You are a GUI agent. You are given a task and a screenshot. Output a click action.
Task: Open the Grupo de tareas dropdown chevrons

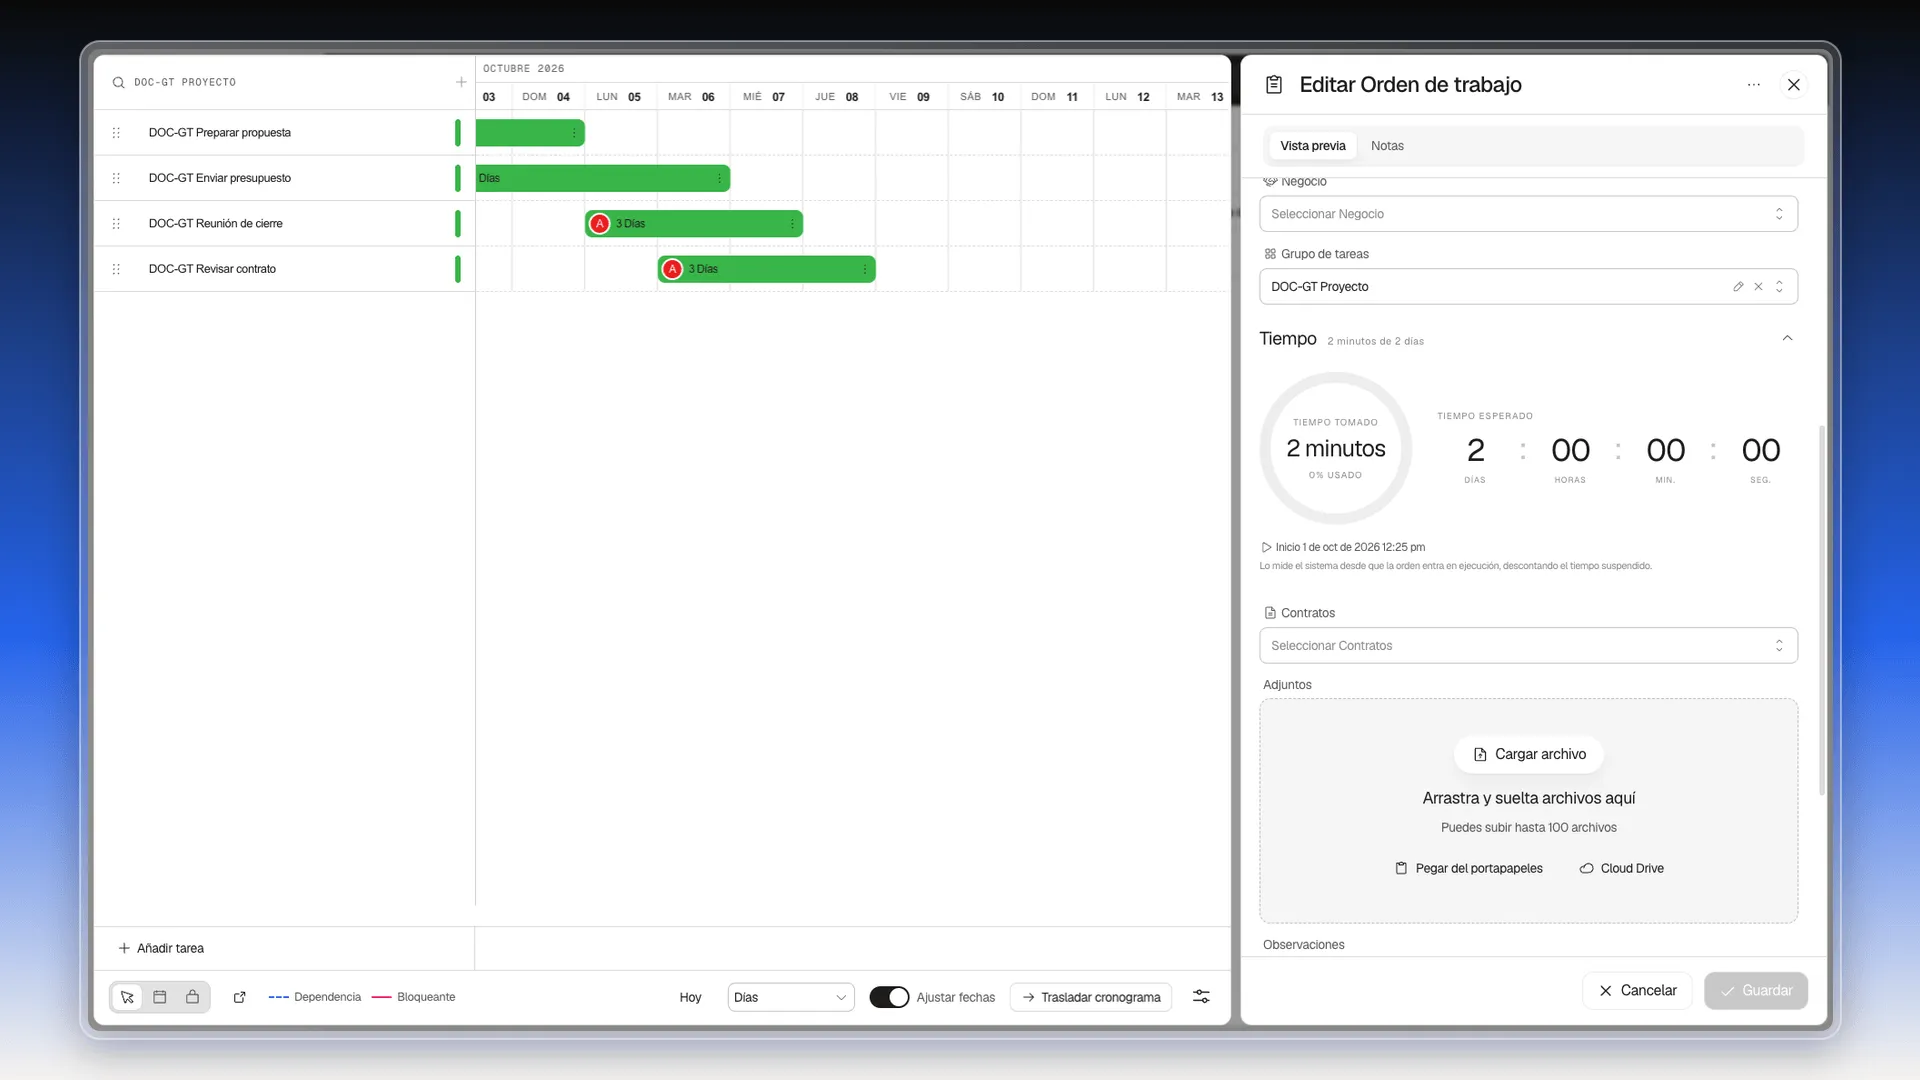coord(1779,287)
